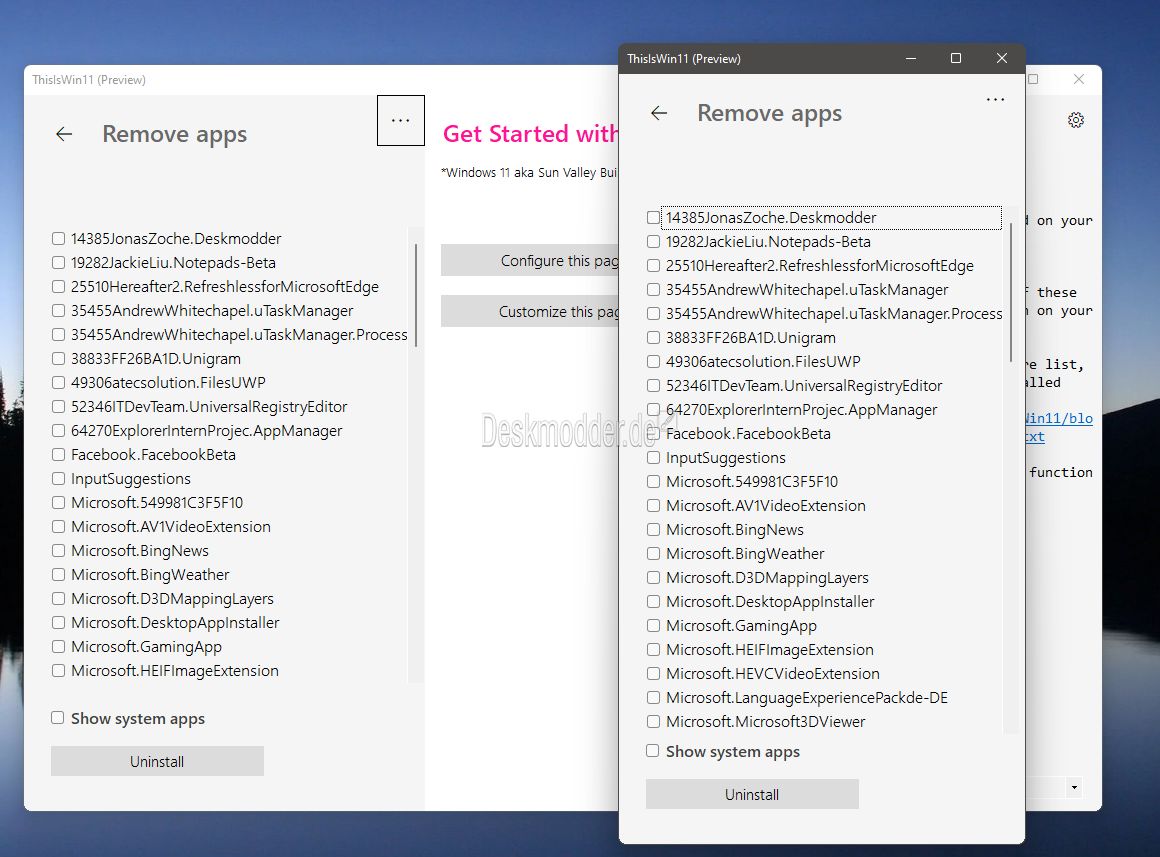Select Microsoft.D3DMappingLayers in the front window
Screen dimensions: 1160x857
point(653,577)
